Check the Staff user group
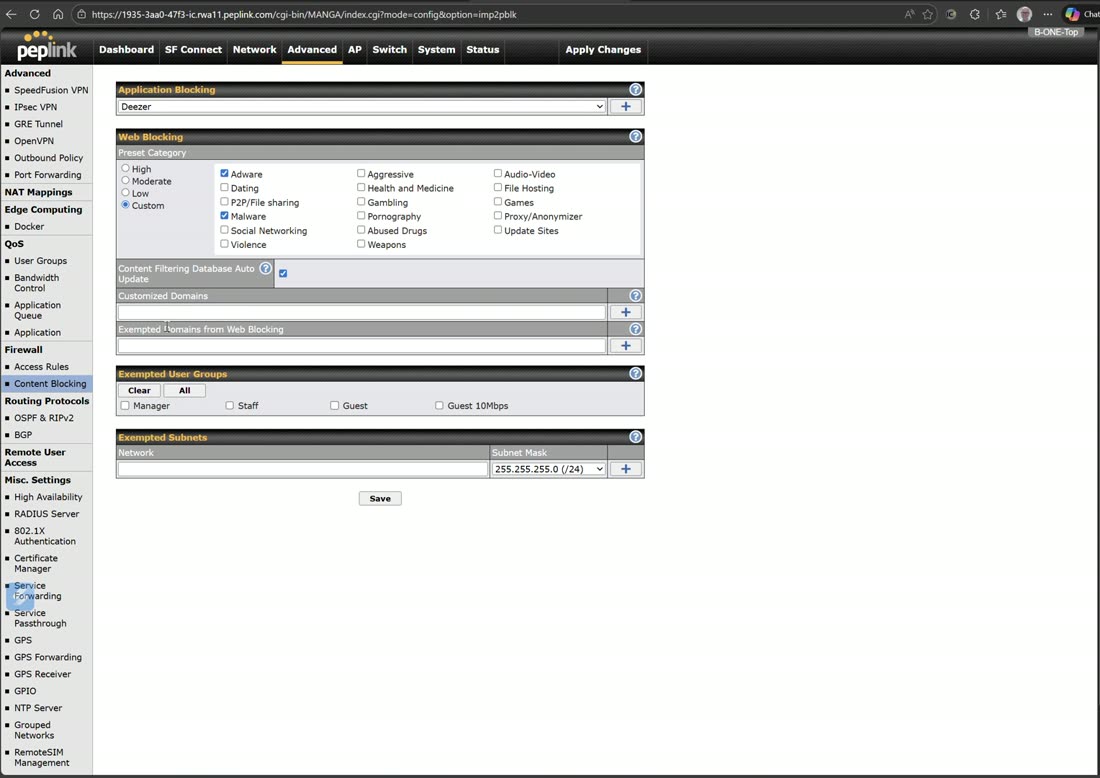This screenshot has width=1100, height=778. coord(229,405)
